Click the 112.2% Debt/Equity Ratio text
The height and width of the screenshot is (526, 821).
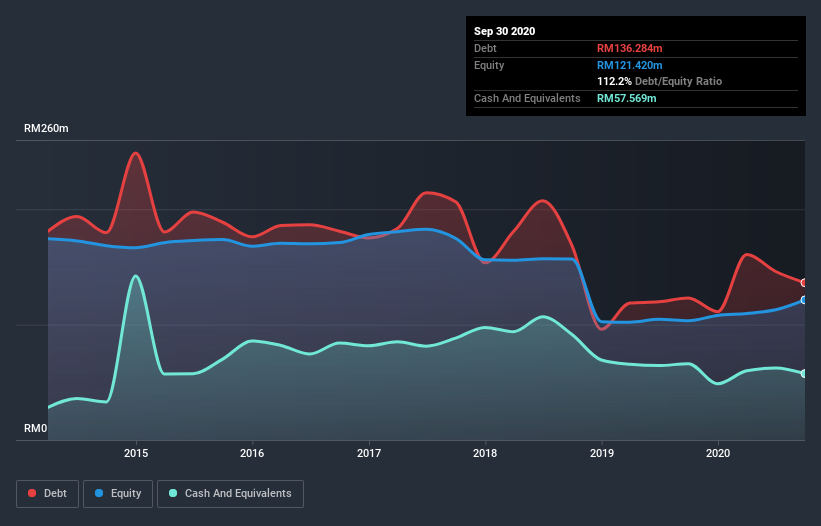point(659,81)
